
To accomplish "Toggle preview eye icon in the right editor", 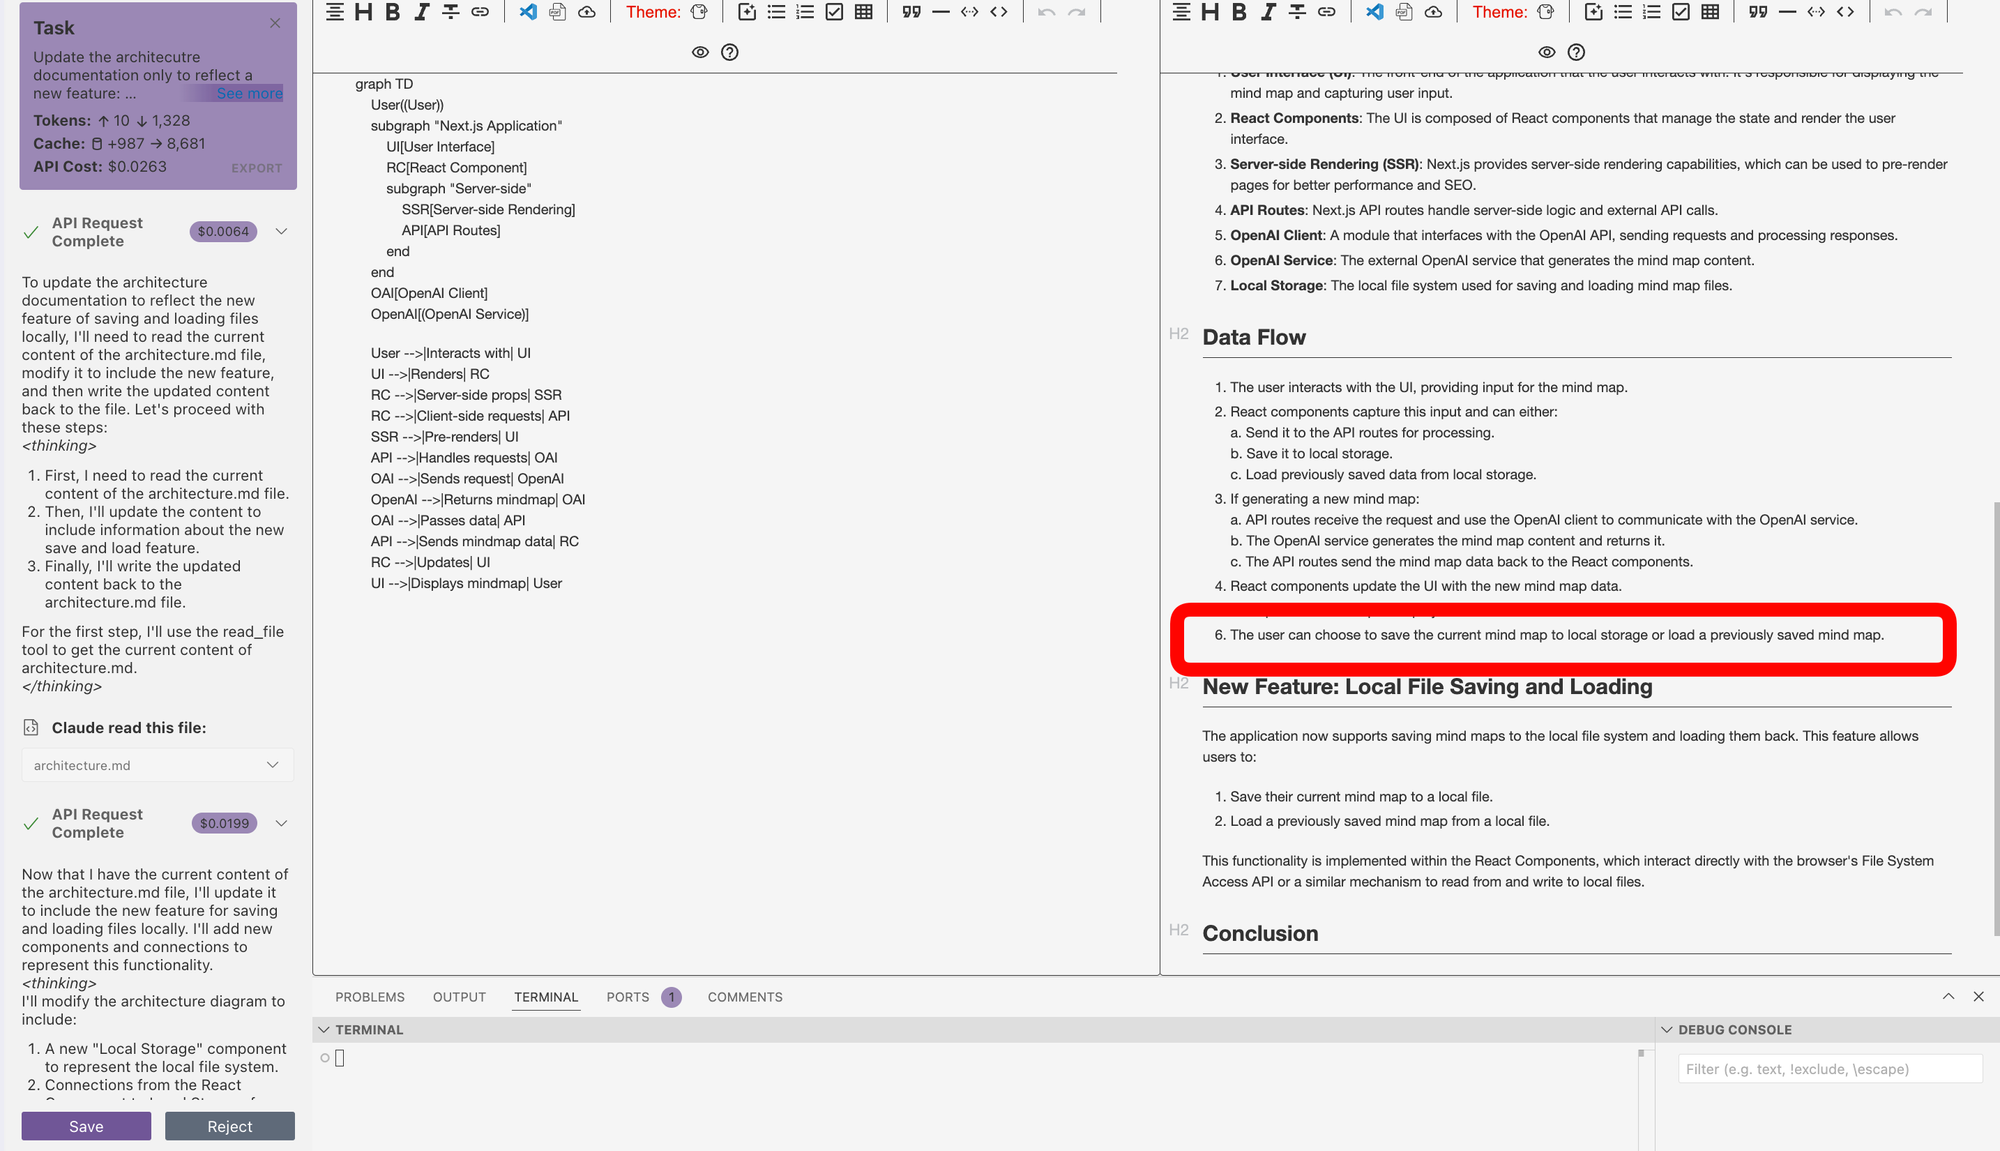I will 1547,52.
